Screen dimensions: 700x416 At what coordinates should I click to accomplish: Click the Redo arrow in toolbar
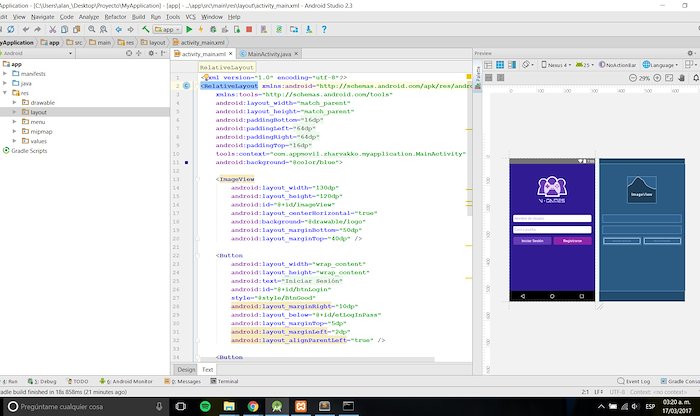[38, 29]
